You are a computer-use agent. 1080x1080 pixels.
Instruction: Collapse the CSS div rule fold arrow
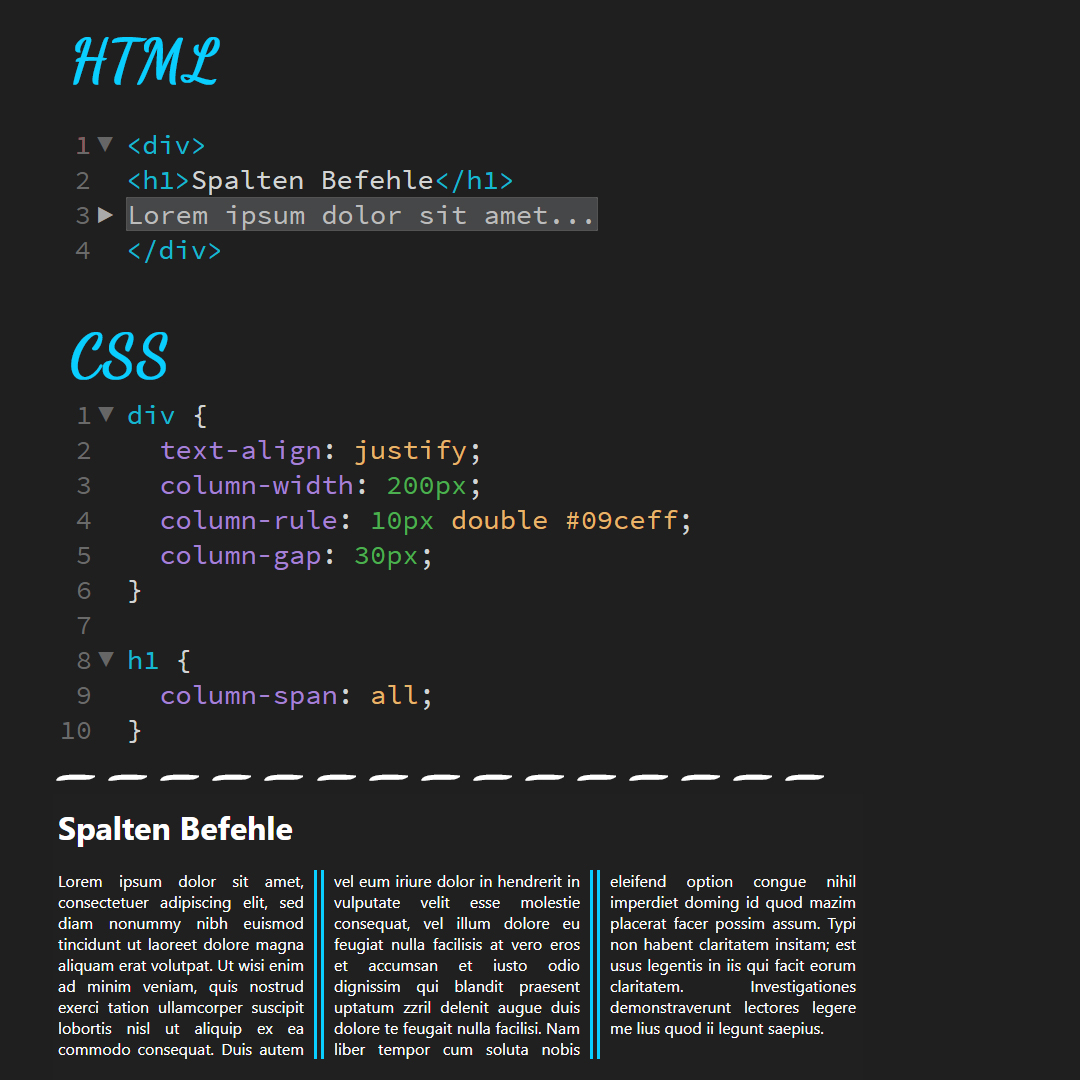[106, 415]
